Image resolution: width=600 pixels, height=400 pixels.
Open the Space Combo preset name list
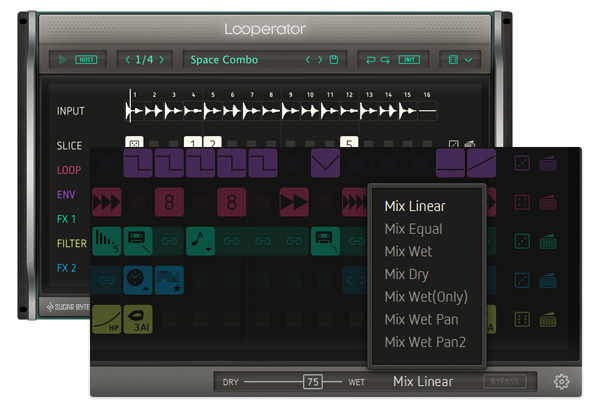(224, 60)
